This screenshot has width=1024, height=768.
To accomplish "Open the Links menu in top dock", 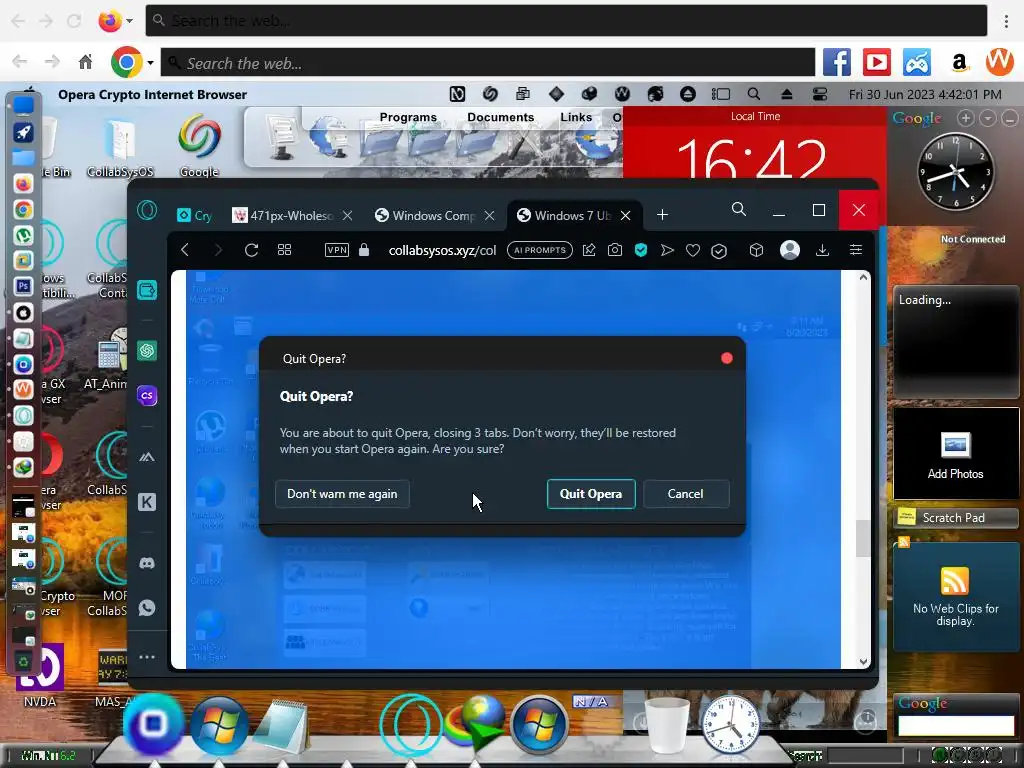I will coord(576,117).
